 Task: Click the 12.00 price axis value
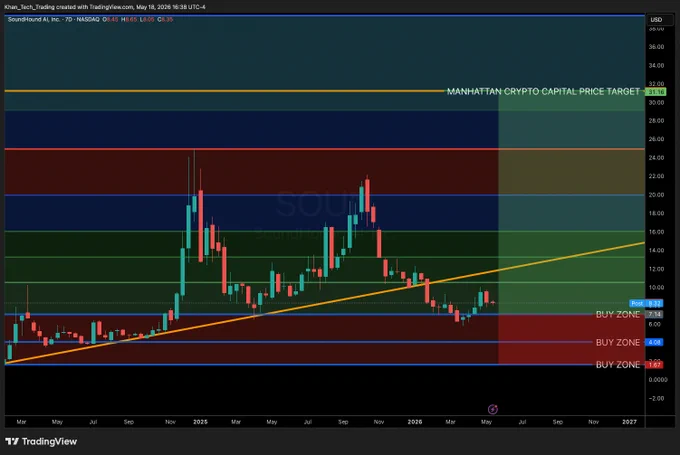click(656, 269)
